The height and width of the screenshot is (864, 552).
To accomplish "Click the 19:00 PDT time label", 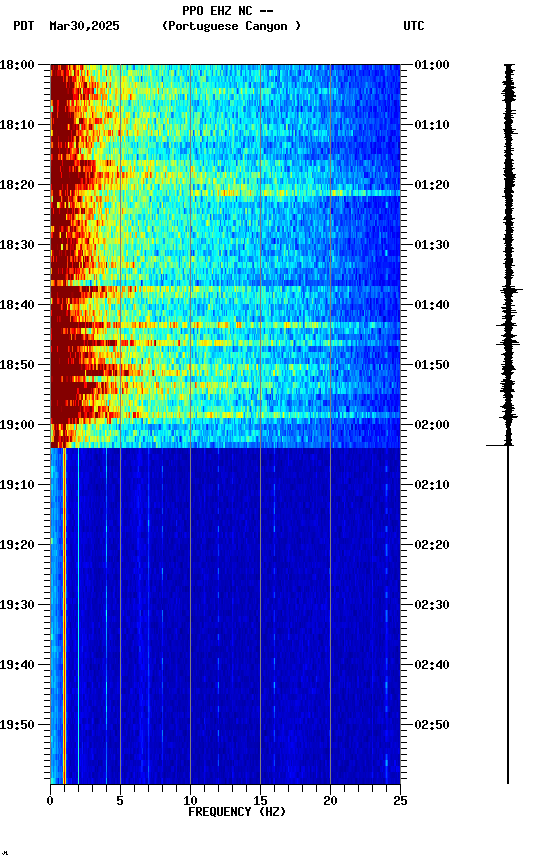I will pos(17,425).
